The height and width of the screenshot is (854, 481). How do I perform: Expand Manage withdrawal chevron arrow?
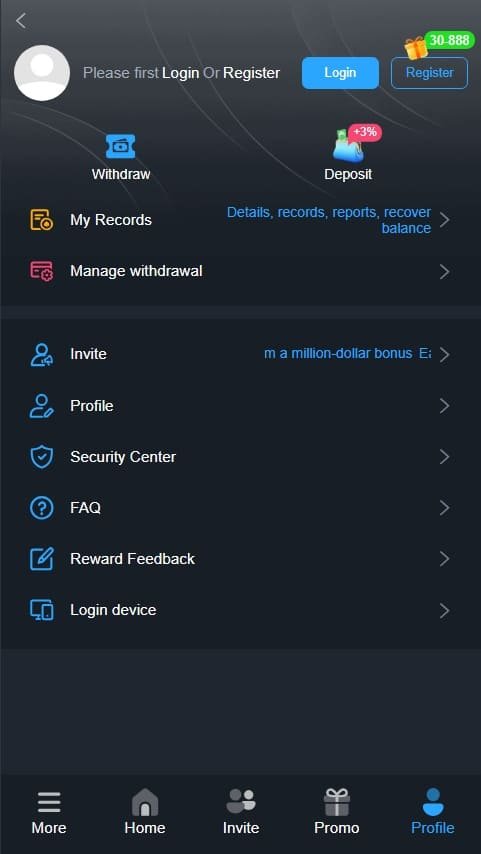point(445,271)
